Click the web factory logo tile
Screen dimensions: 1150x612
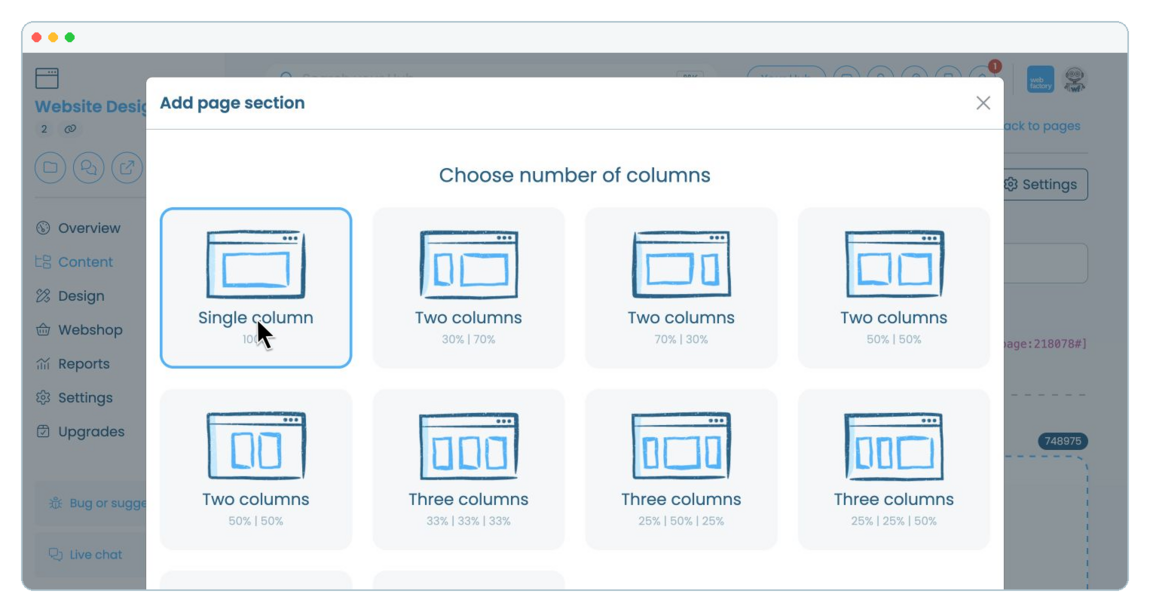(x=1040, y=80)
